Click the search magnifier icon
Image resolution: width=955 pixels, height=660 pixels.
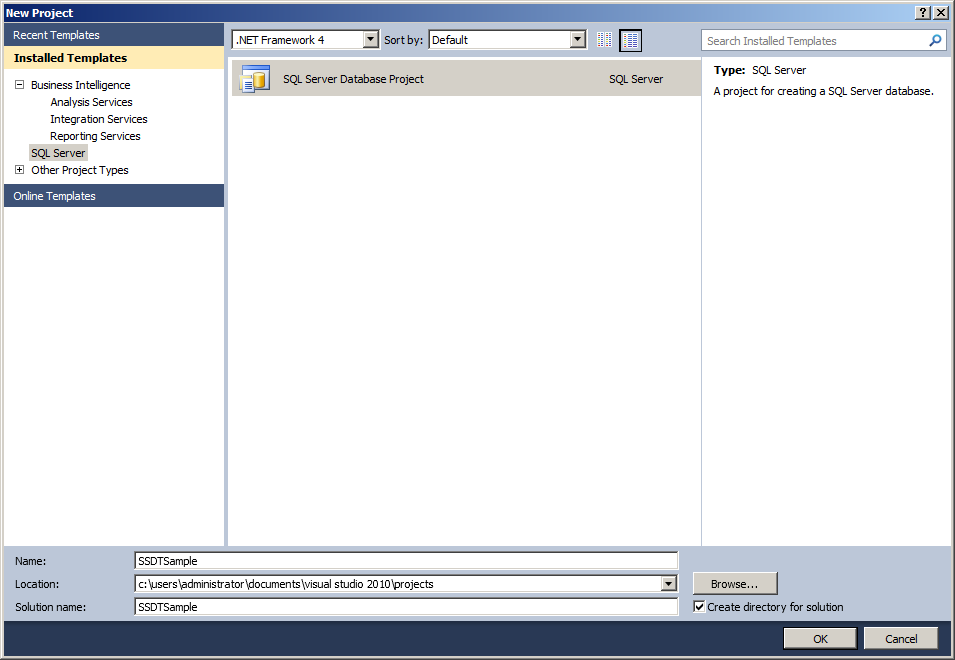point(935,40)
